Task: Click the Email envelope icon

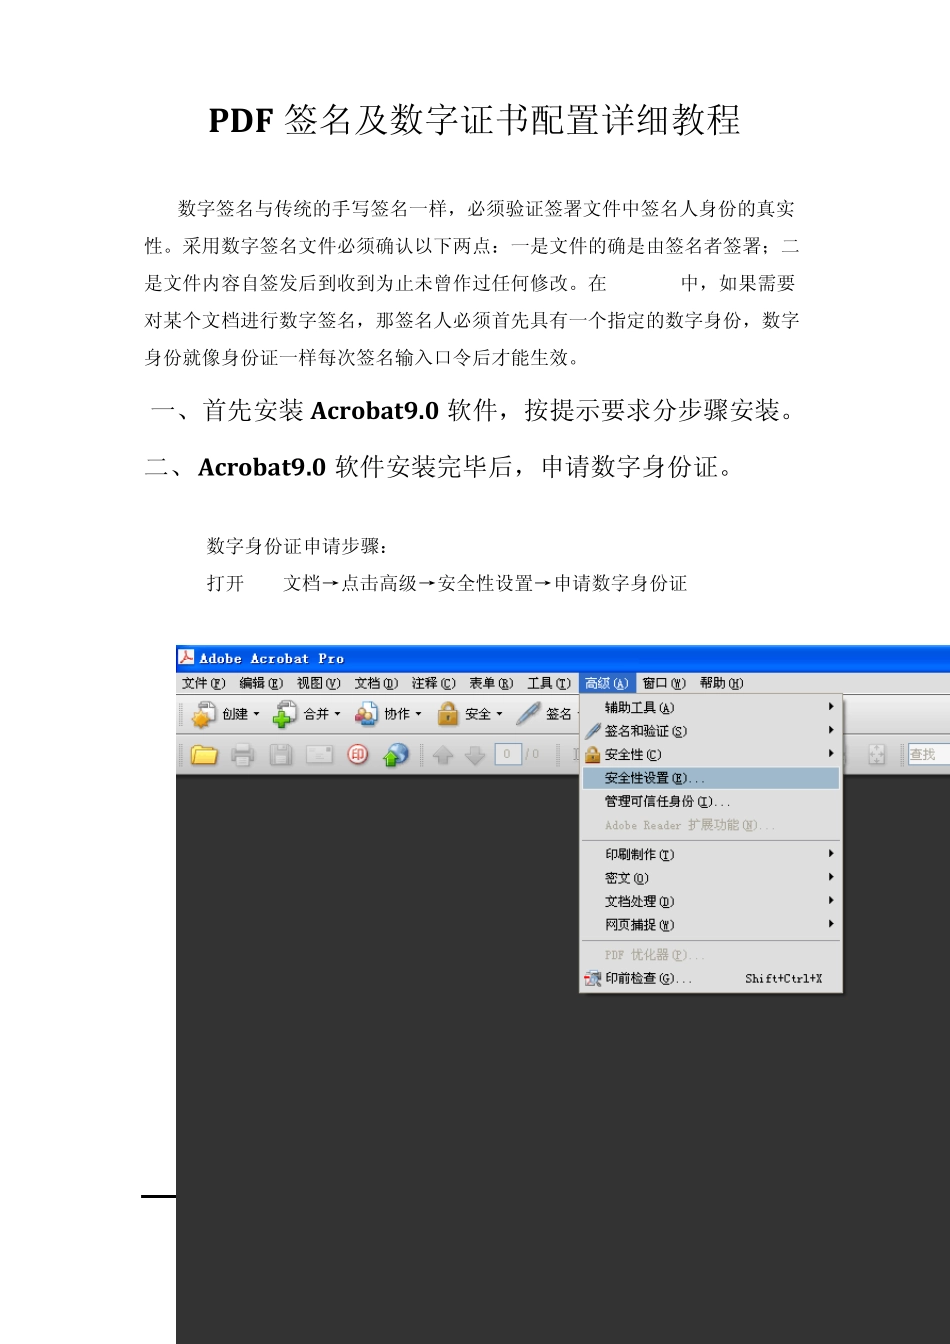Action: pos(319,755)
